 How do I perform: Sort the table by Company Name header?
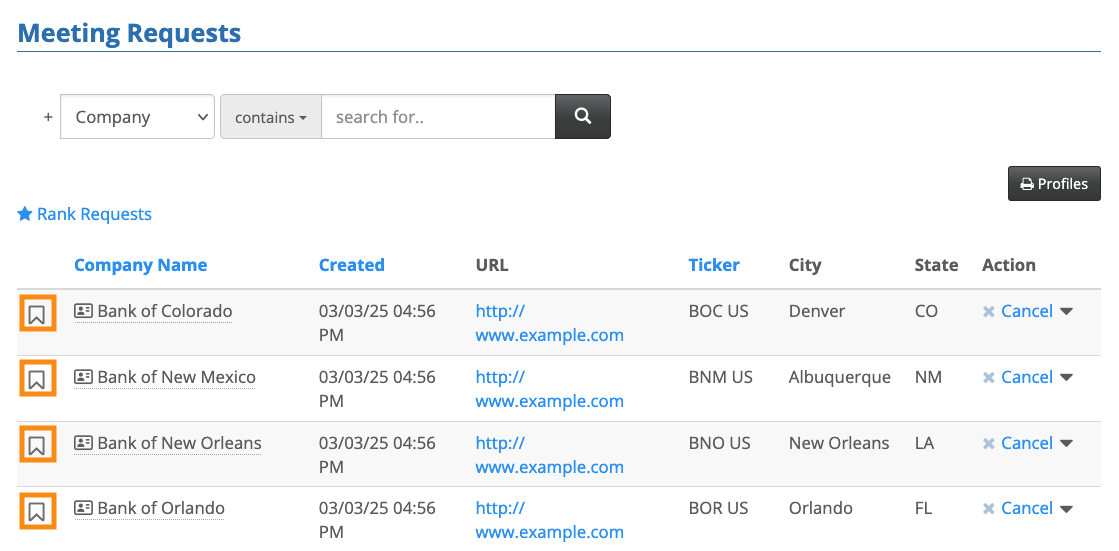click(x=140, y=265)
